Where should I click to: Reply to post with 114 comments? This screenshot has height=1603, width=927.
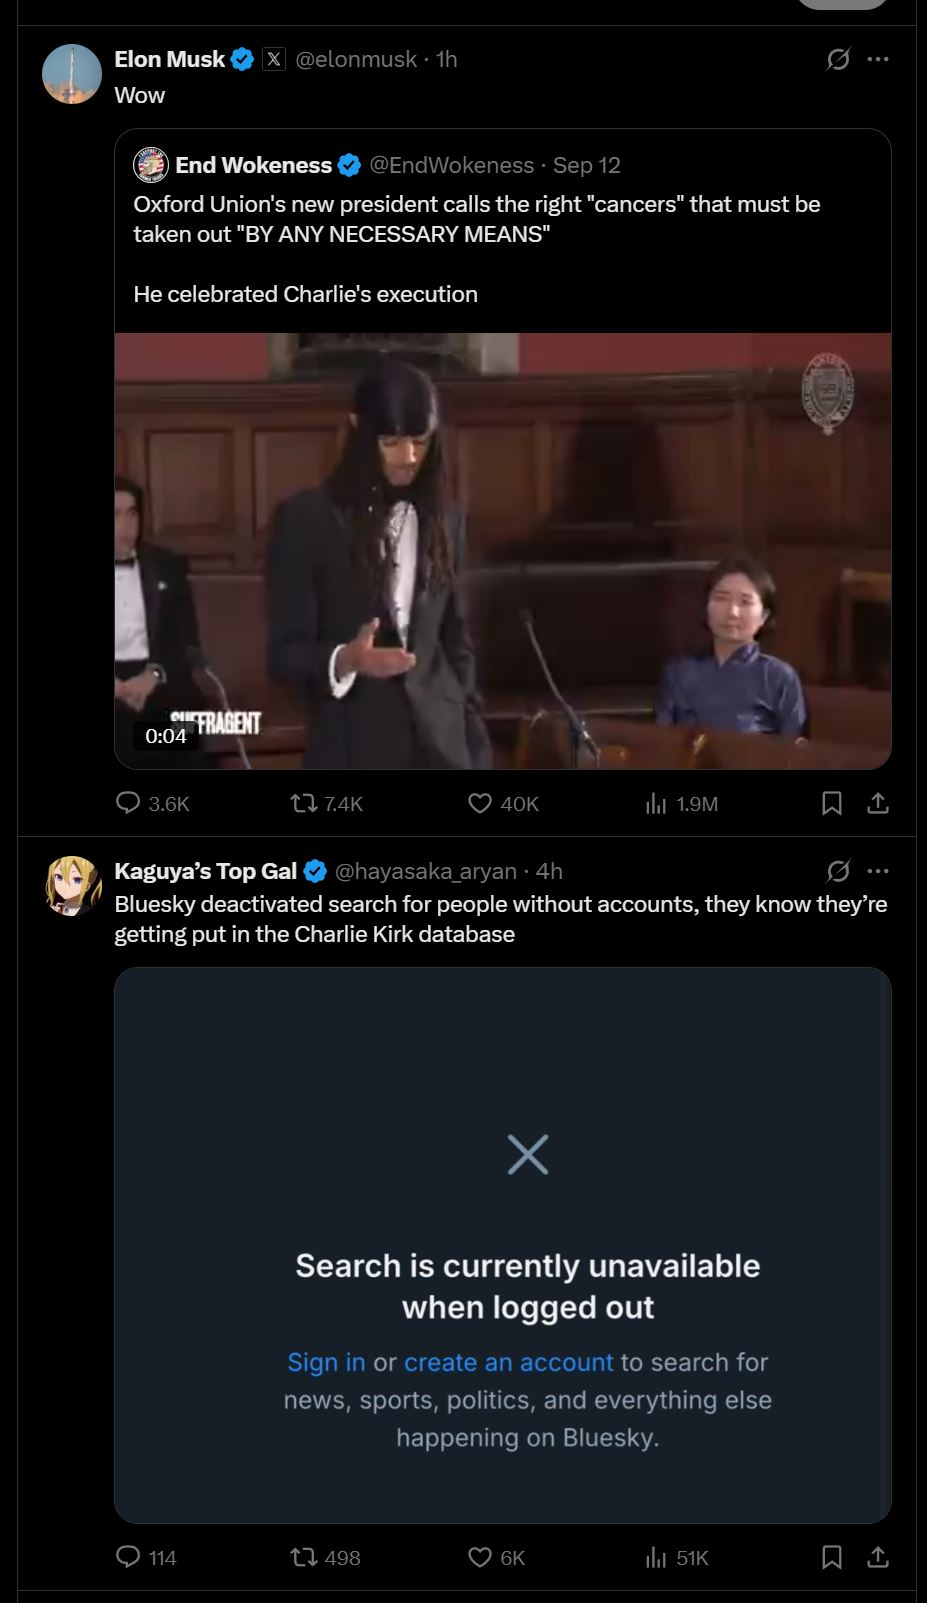coord(146,1557)
